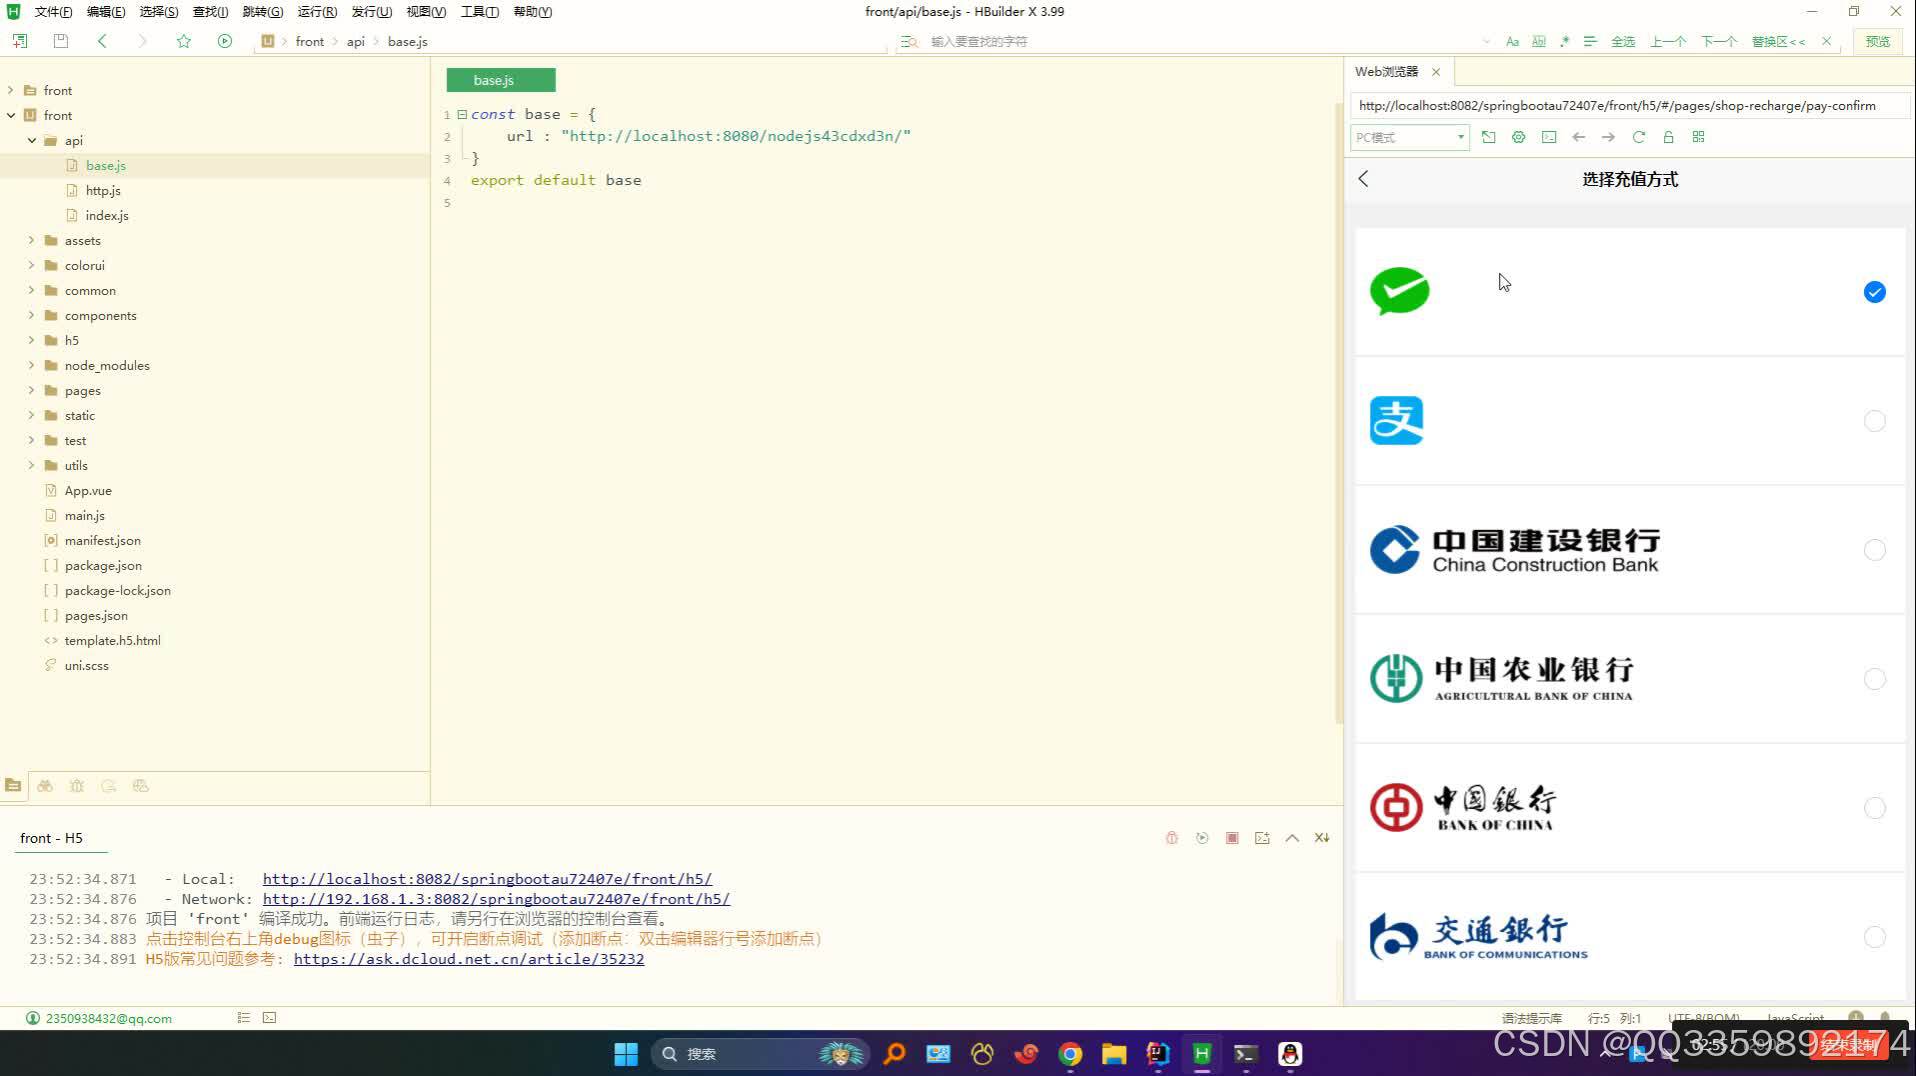Switch to the base.js editor tab

(500, 80)
